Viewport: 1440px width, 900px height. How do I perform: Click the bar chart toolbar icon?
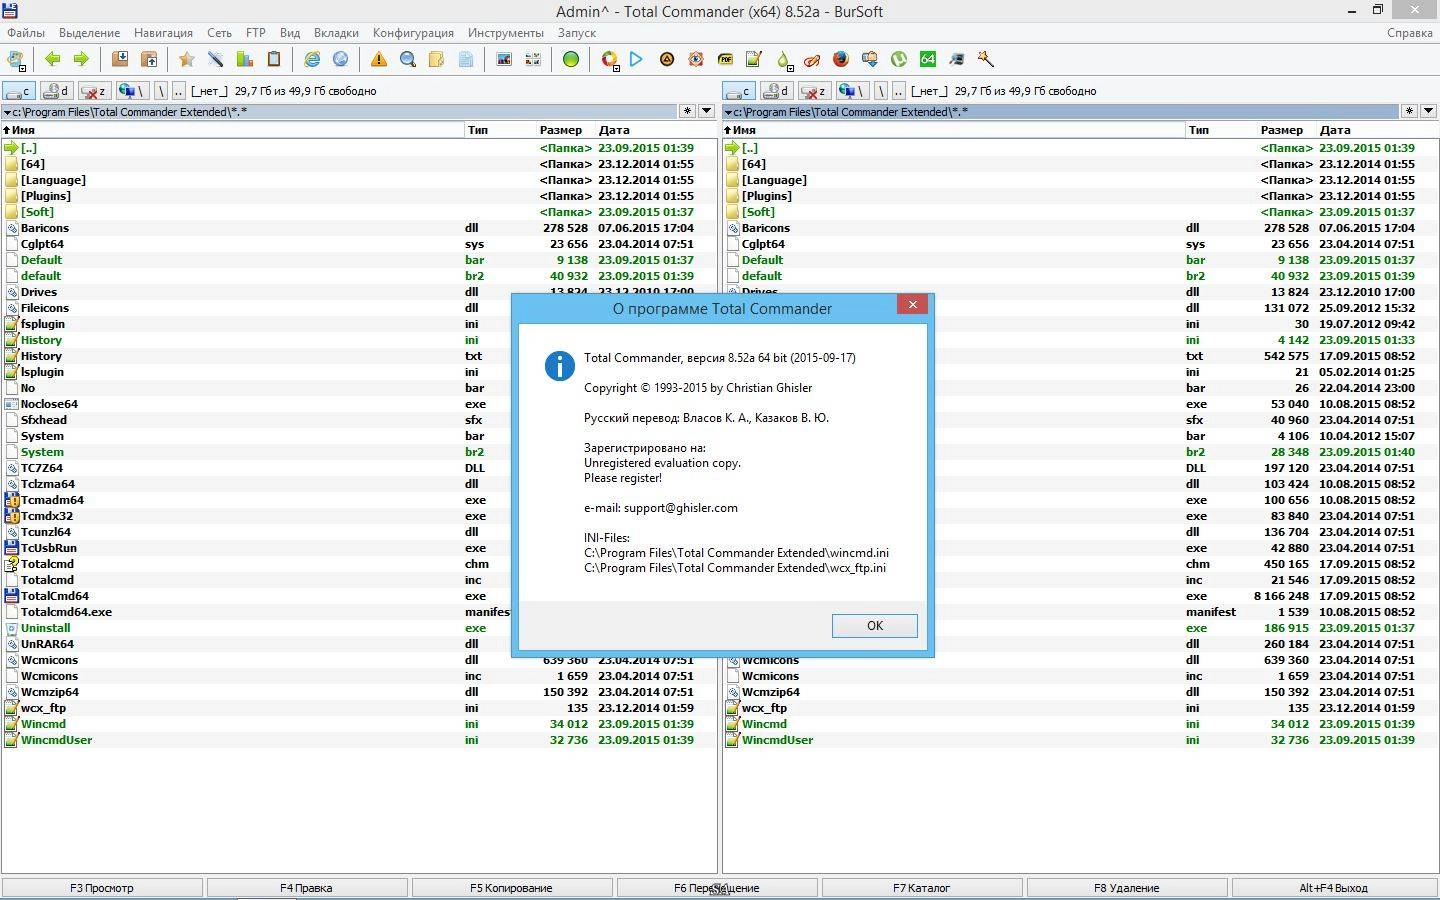(244, 59)
